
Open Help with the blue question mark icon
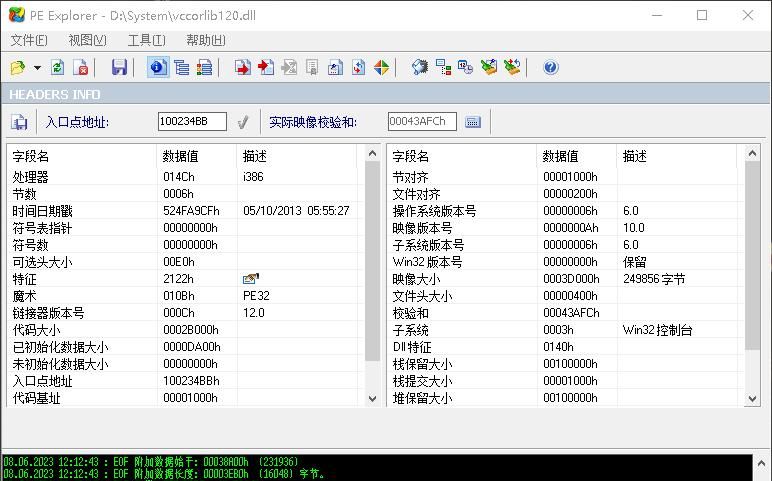(x=551, y=67)
